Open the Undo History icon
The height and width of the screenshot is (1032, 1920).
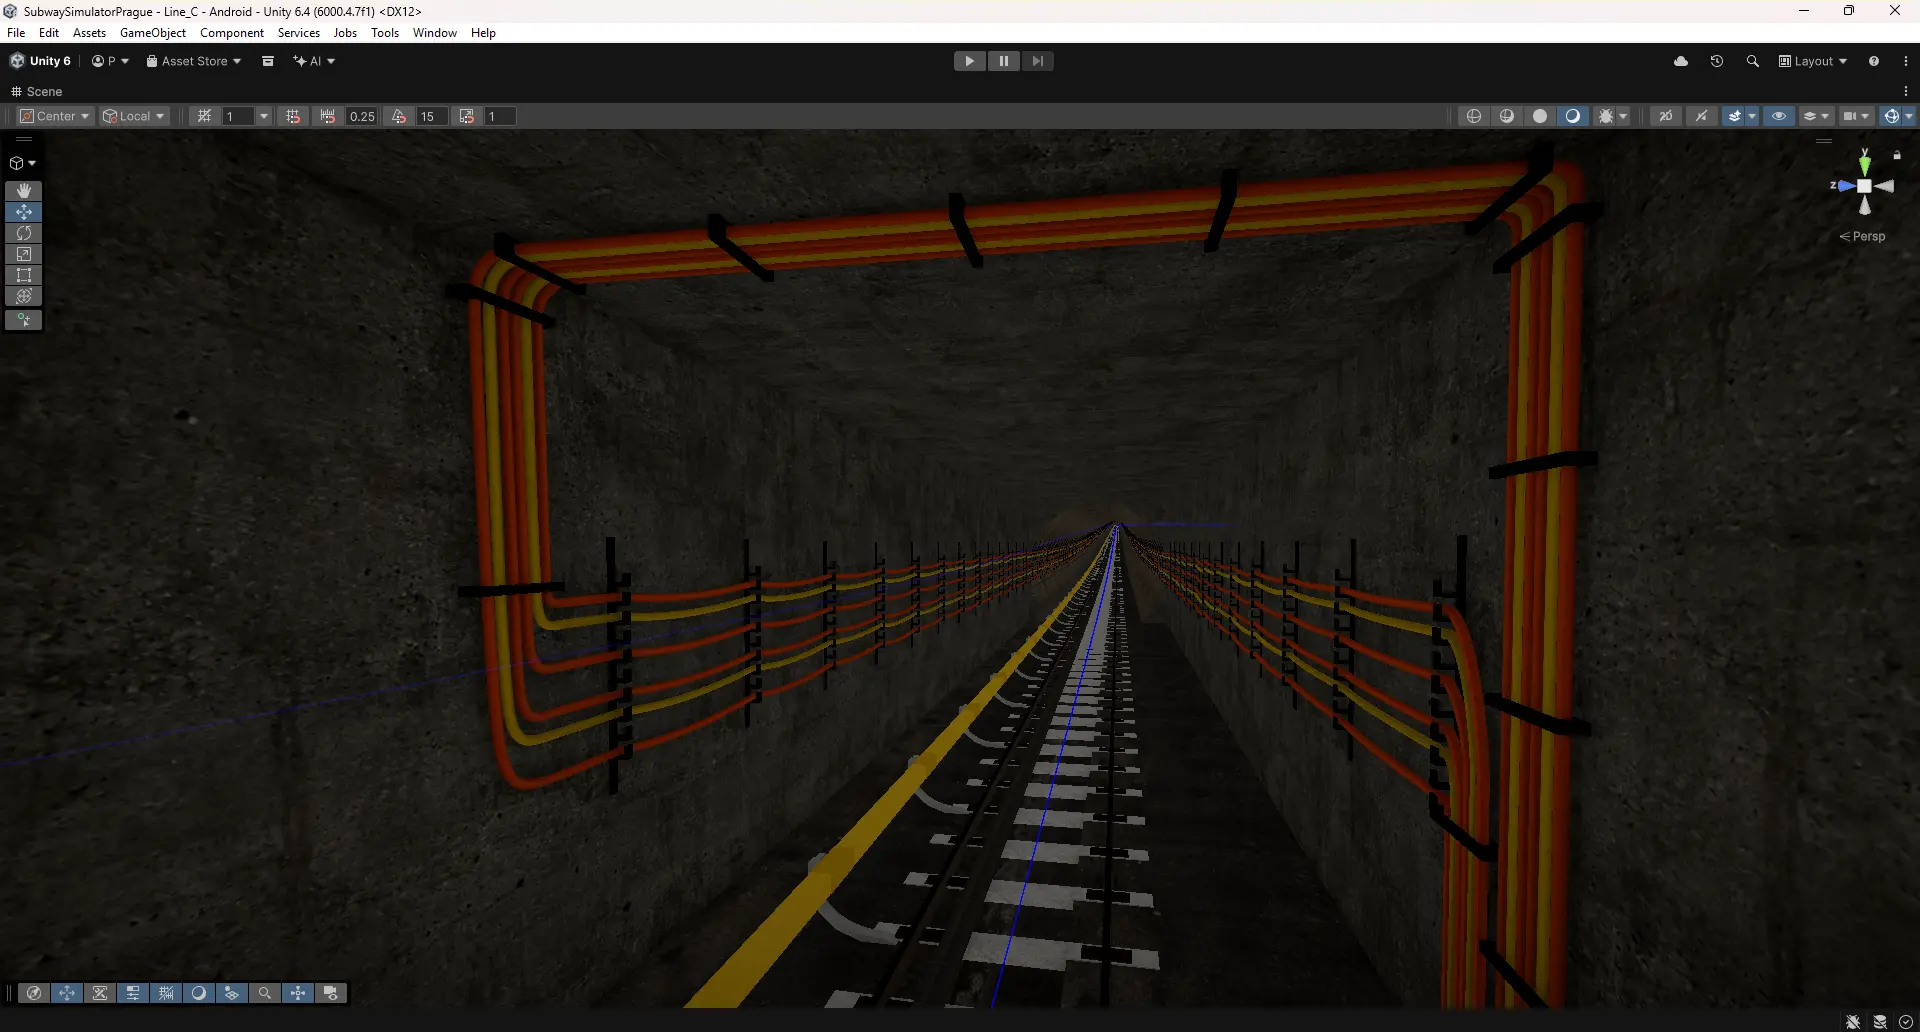(x=1717, y=61)
